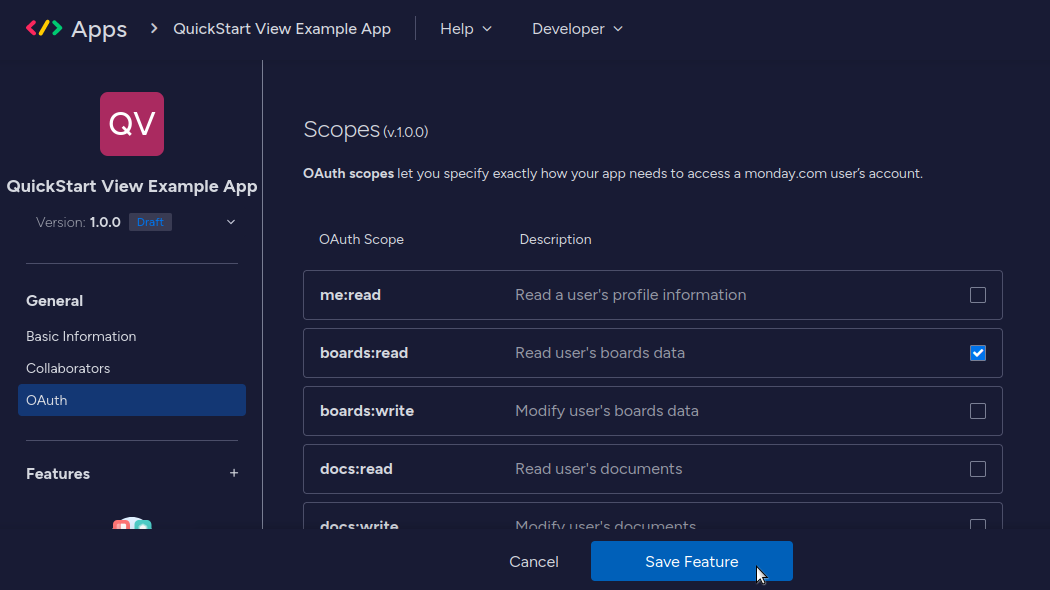Click the monday Apps code logo icon
The image size is (1050, 590).
pyautogui.click(x=44, y=28)
